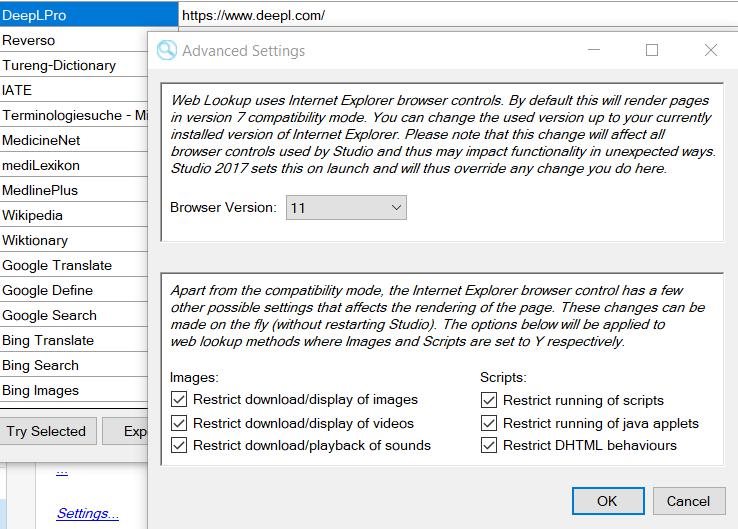Select Wiktionary in the list

point(74,240)
